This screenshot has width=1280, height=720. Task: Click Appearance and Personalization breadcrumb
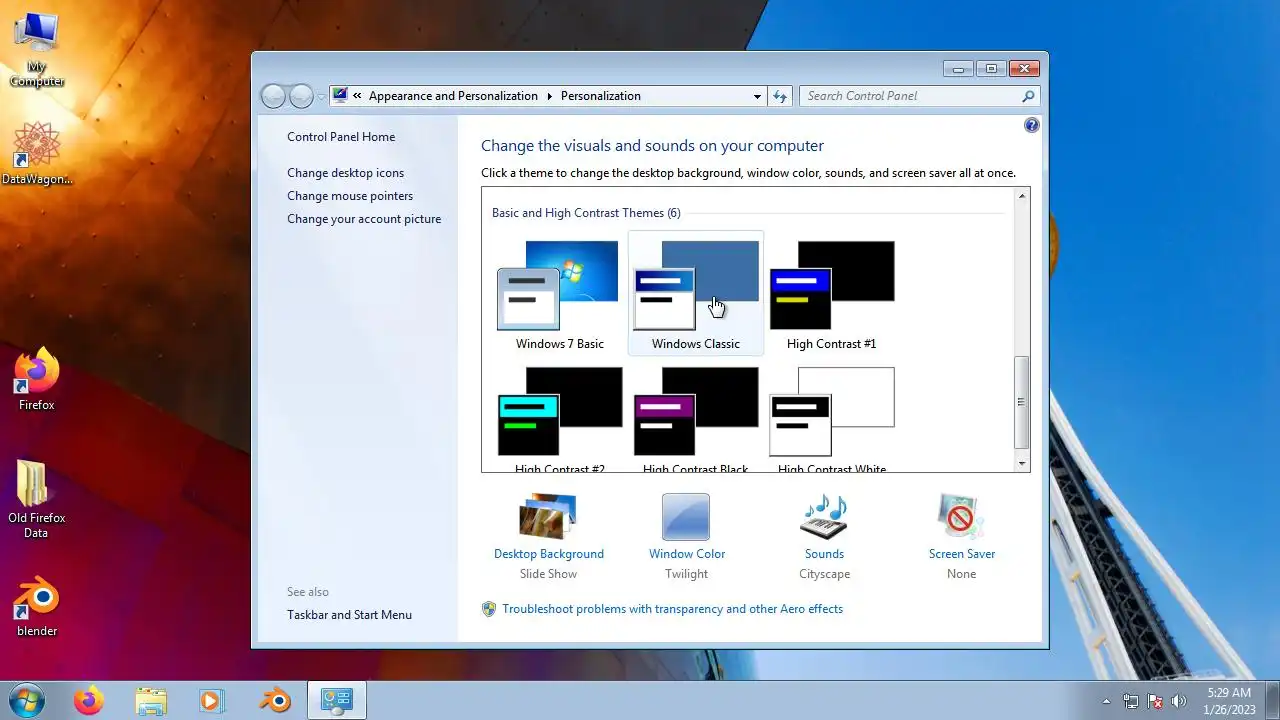tap(453, 96)
